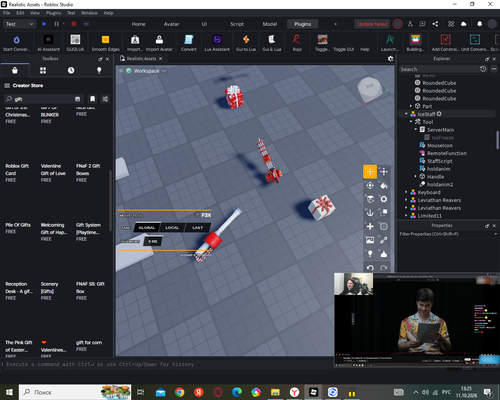Image resolution: width=500 pixels, height=400 pixels.
Task: Switch to the Avatar ribbon tab
Action: [171, 24]
